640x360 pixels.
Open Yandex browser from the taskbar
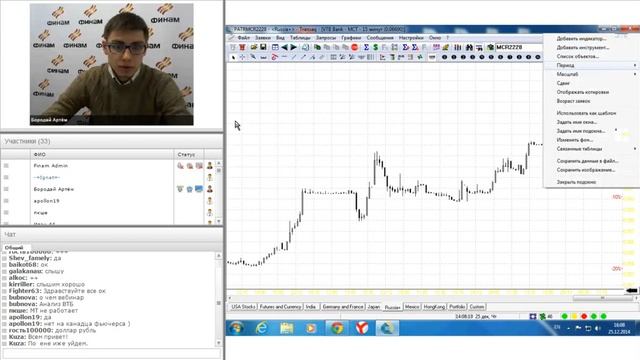(362, 328)
